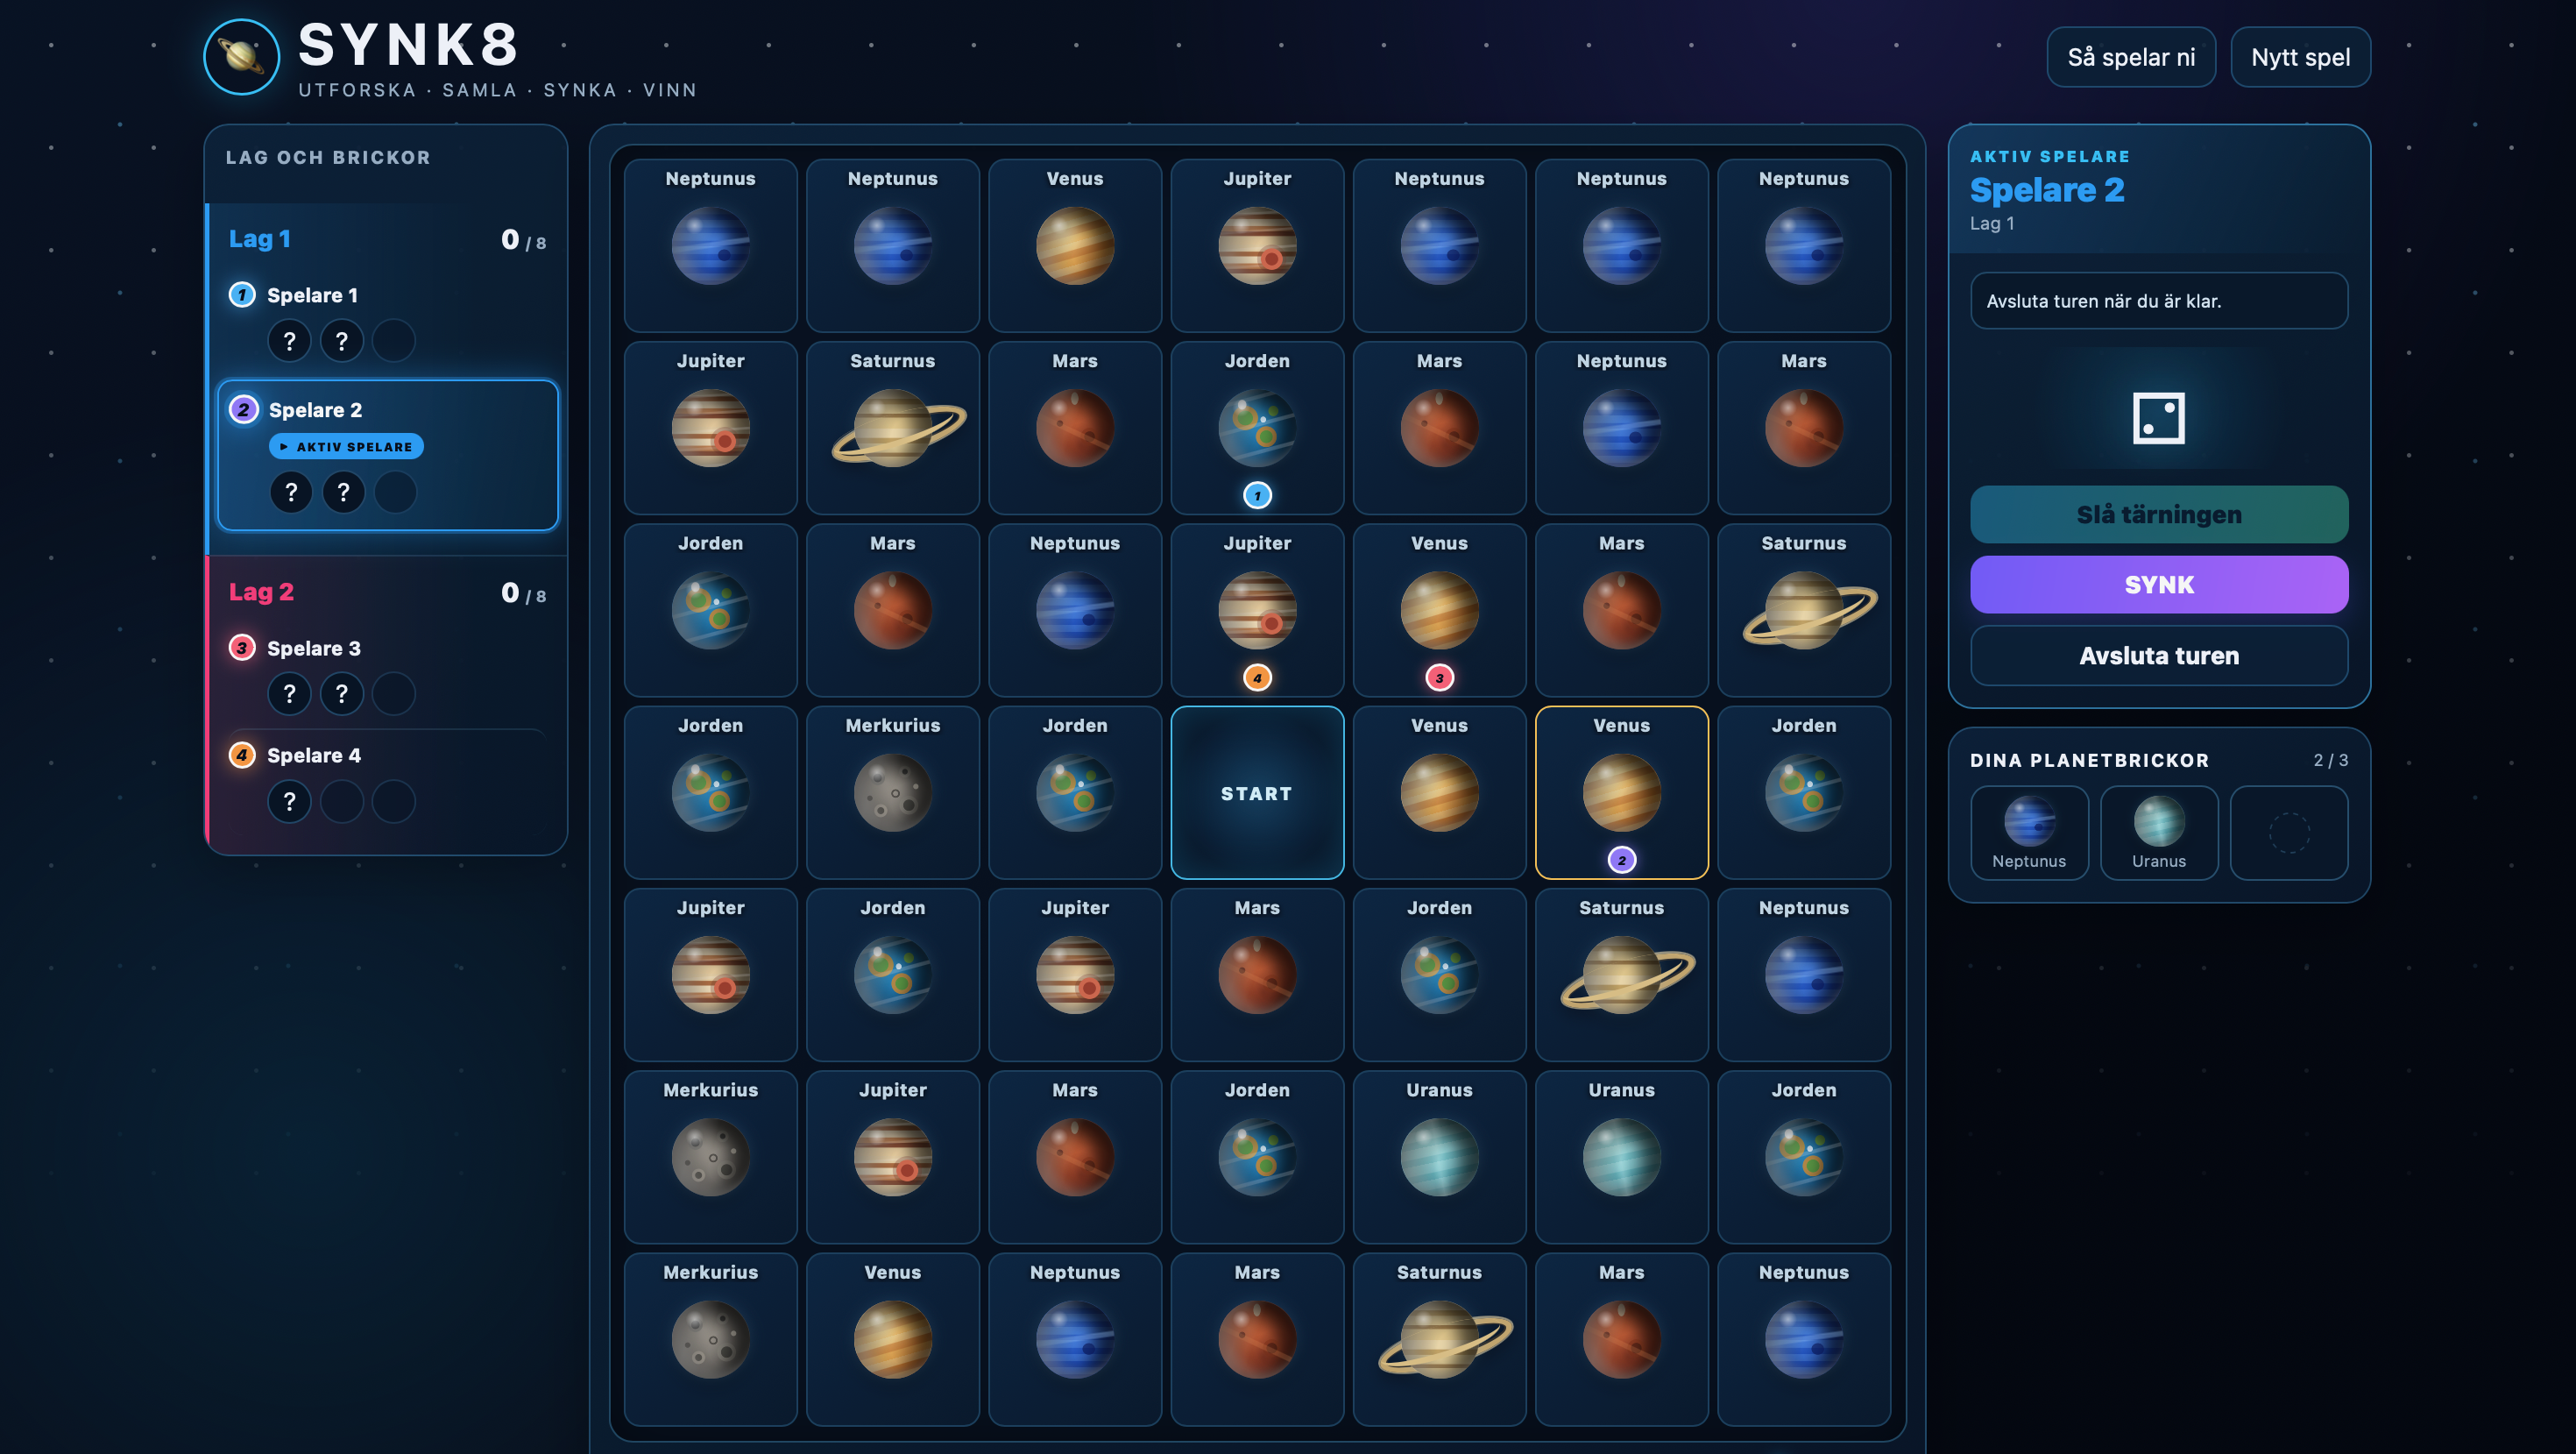Screen dimensions: 2576x1454
Task: Start a new game with Nytt spel
Action: click(2300, 57)
